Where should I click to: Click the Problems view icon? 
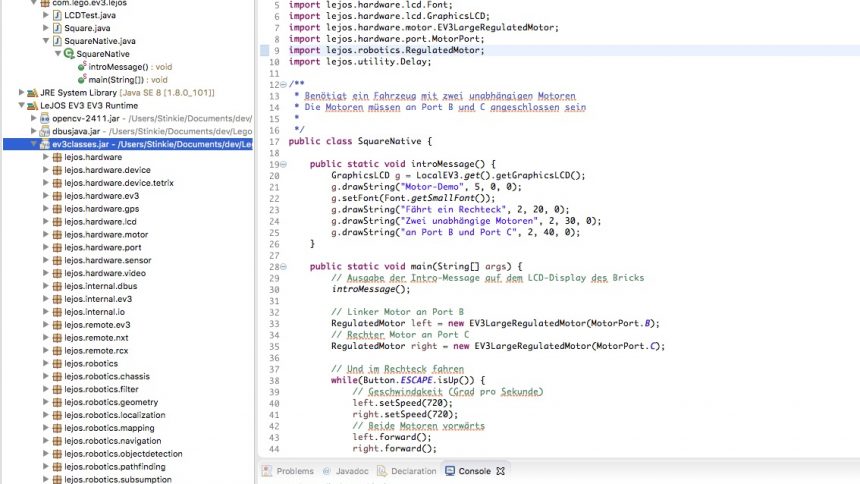267,471
